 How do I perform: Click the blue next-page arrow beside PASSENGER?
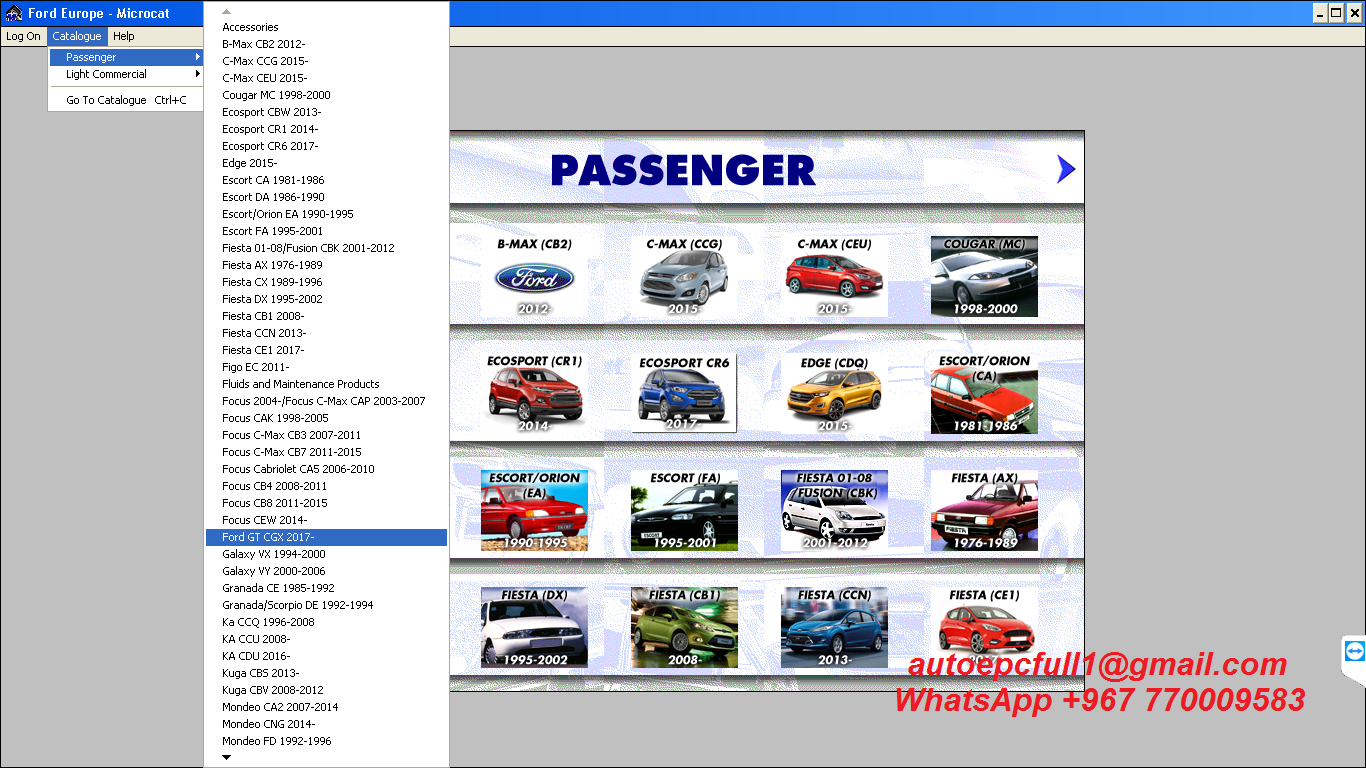tap(1066, 170)
